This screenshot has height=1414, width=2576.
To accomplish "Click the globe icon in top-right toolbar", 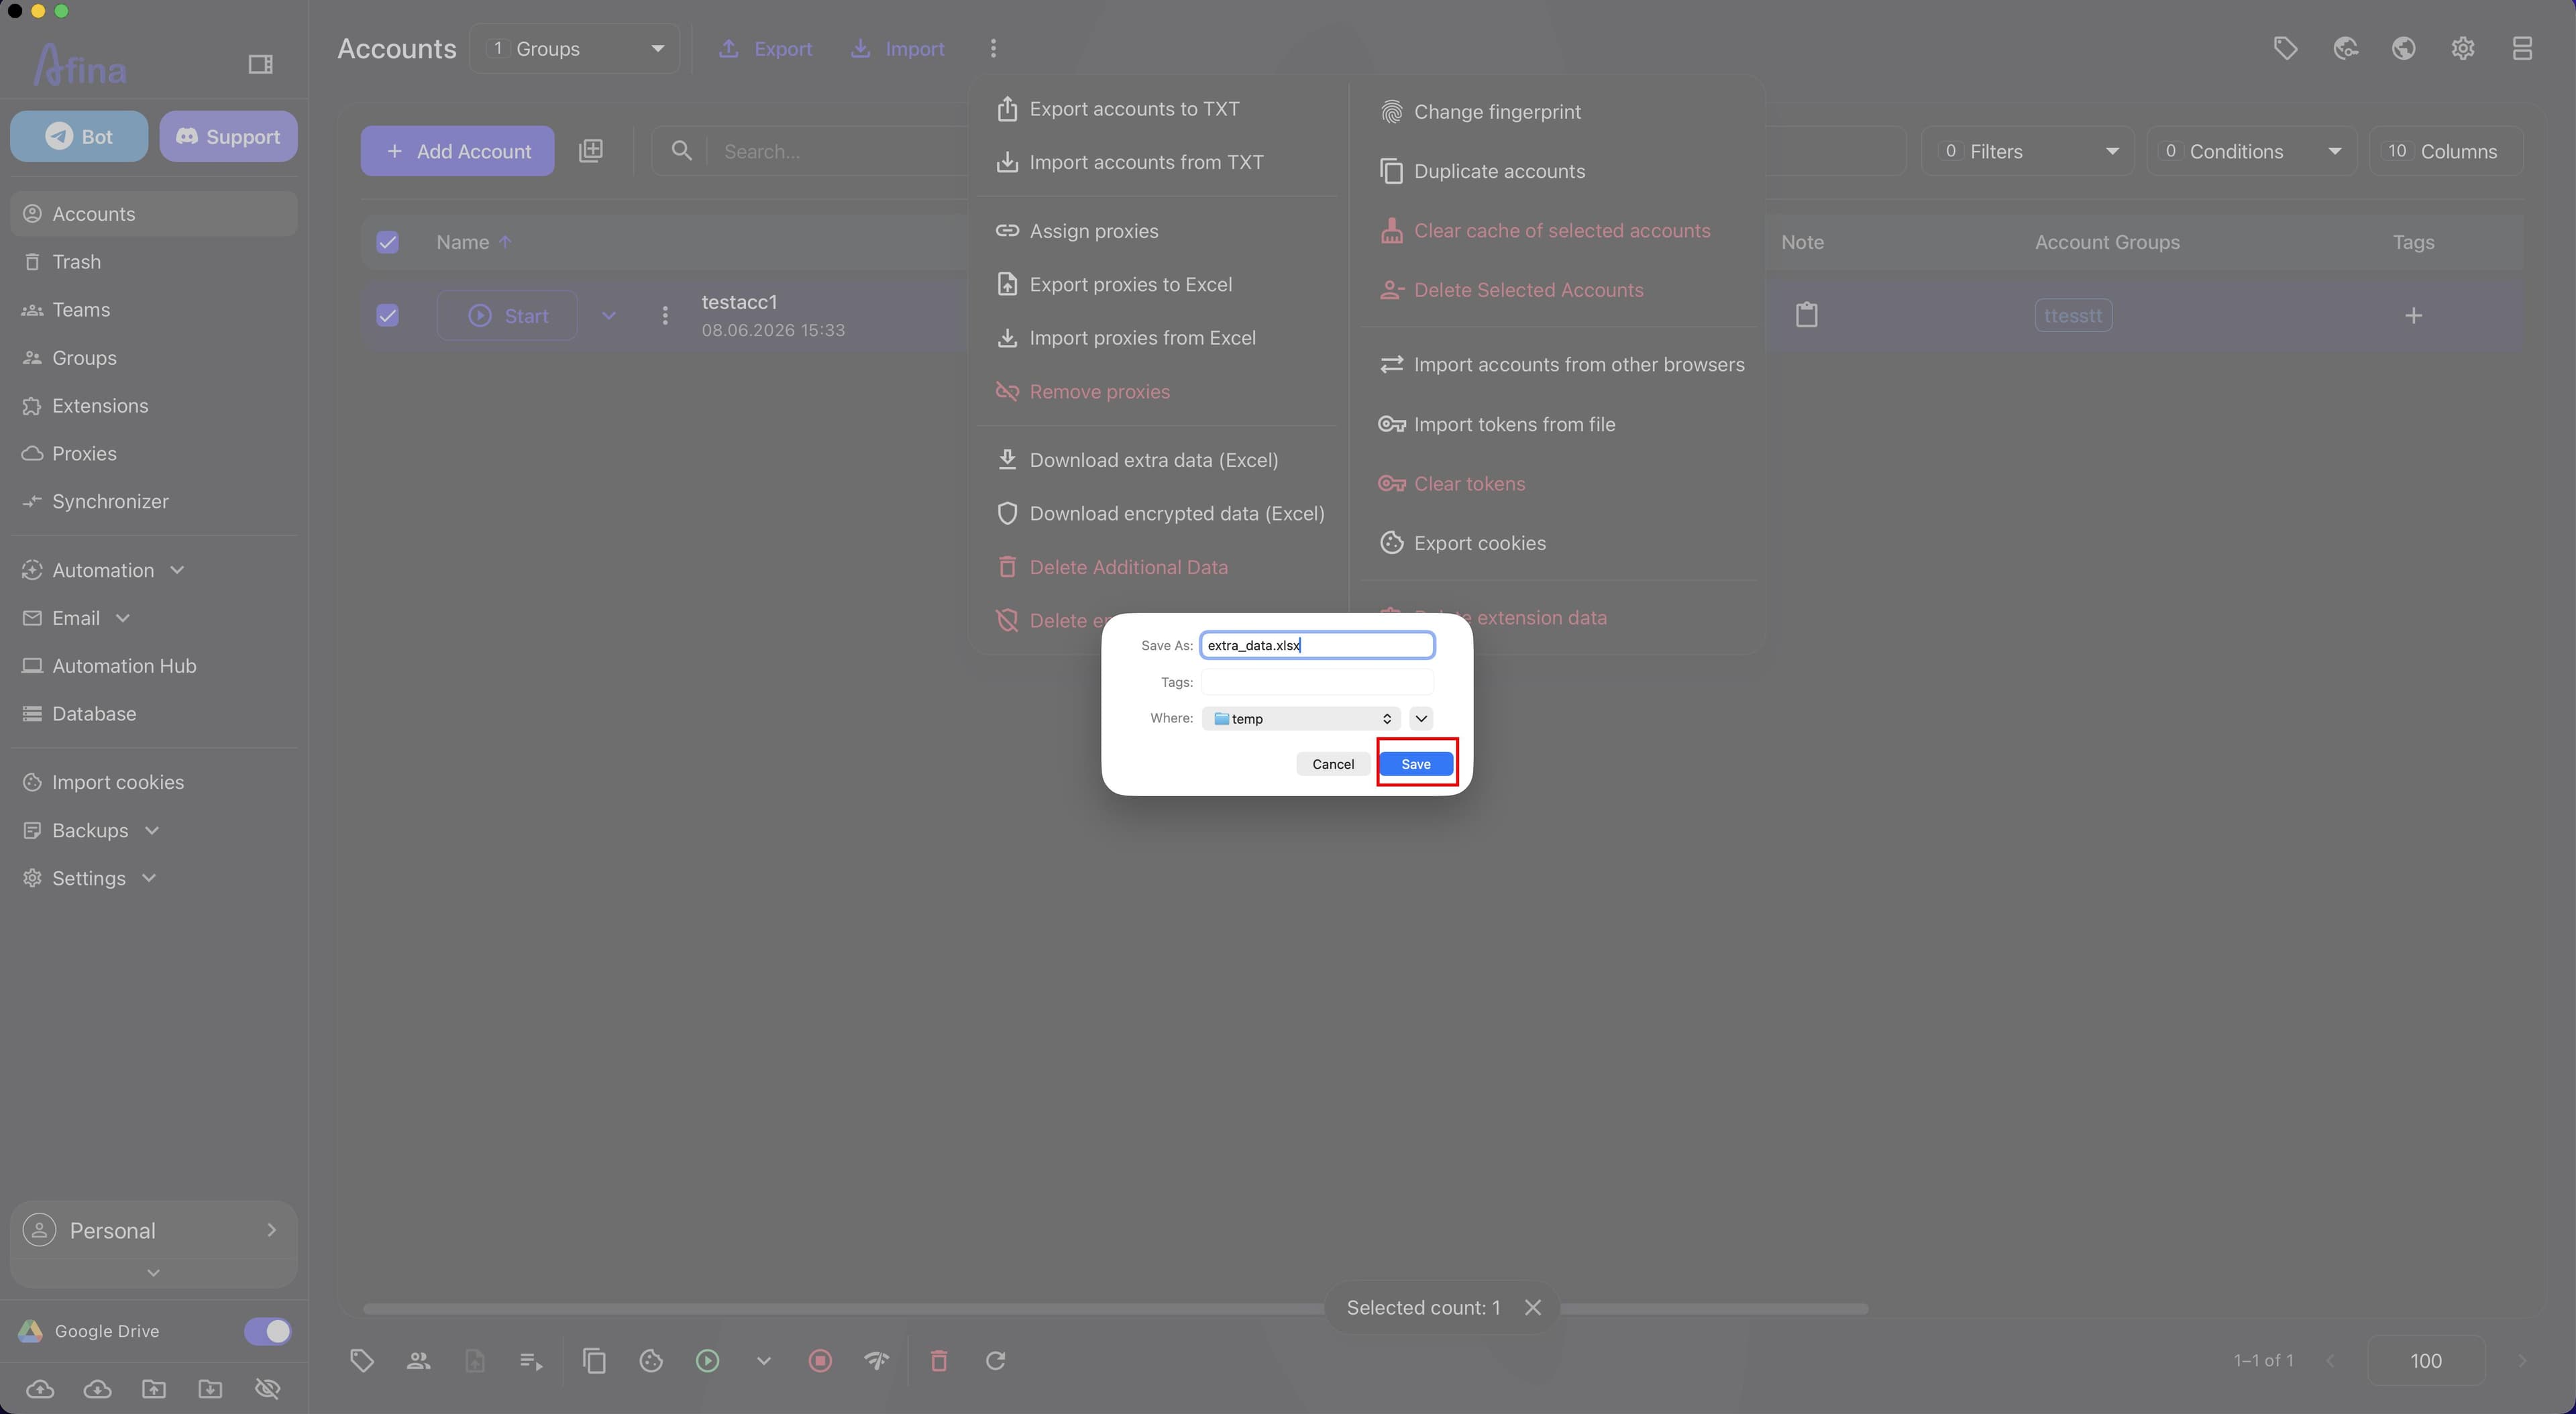I will click(2404, 48).
